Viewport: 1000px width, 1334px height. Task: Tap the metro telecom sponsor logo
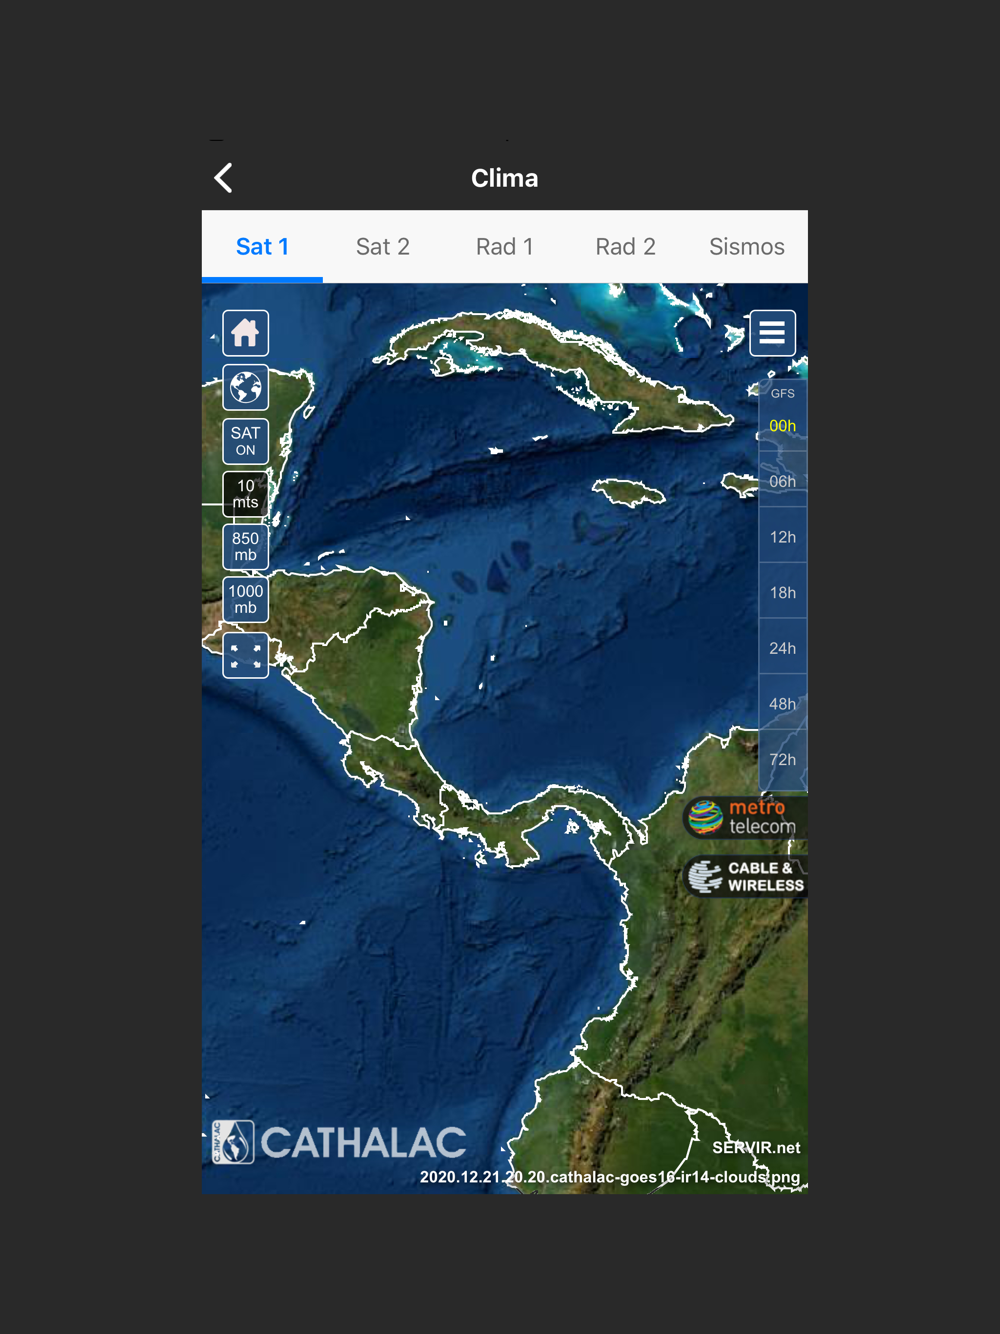745,818
